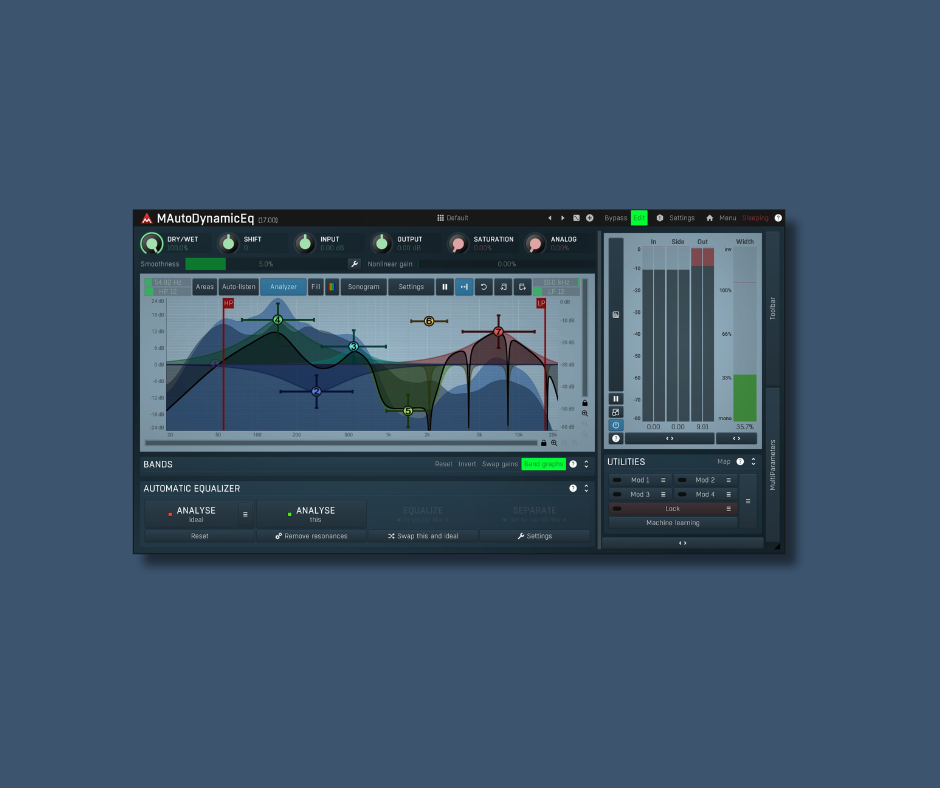Viewport: 940px width, 788px height.
Task: Click the red HP filter marker
Action: 228,303
